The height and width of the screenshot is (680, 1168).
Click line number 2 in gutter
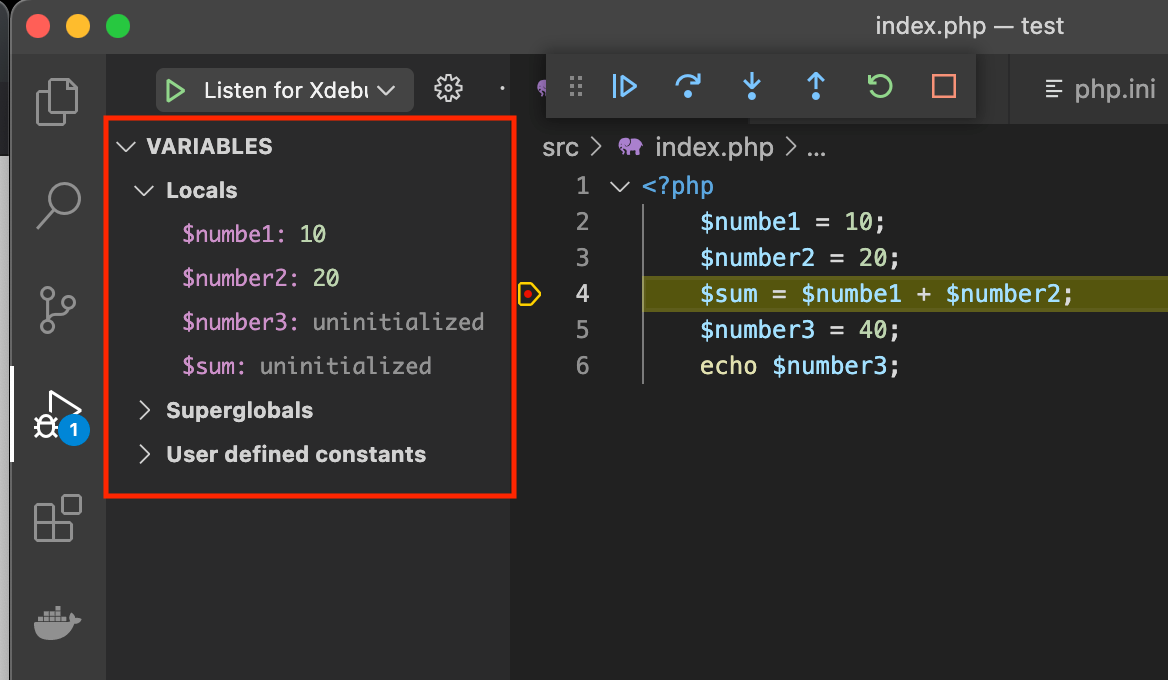pos(583,222)
